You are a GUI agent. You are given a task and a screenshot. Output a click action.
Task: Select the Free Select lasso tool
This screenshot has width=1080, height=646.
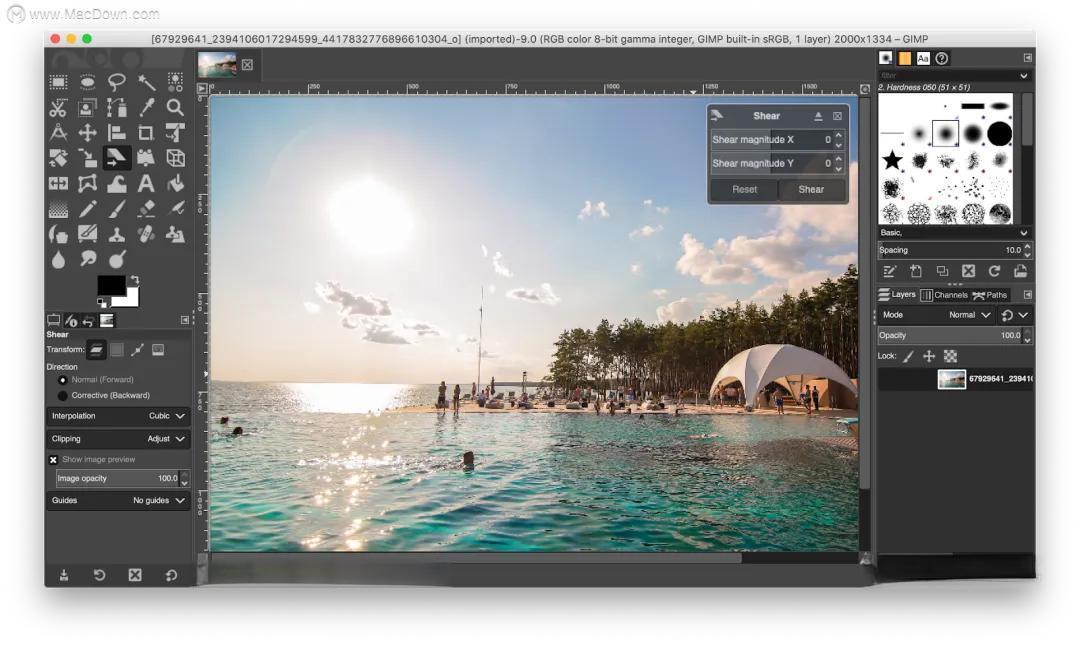click(117, 82)
